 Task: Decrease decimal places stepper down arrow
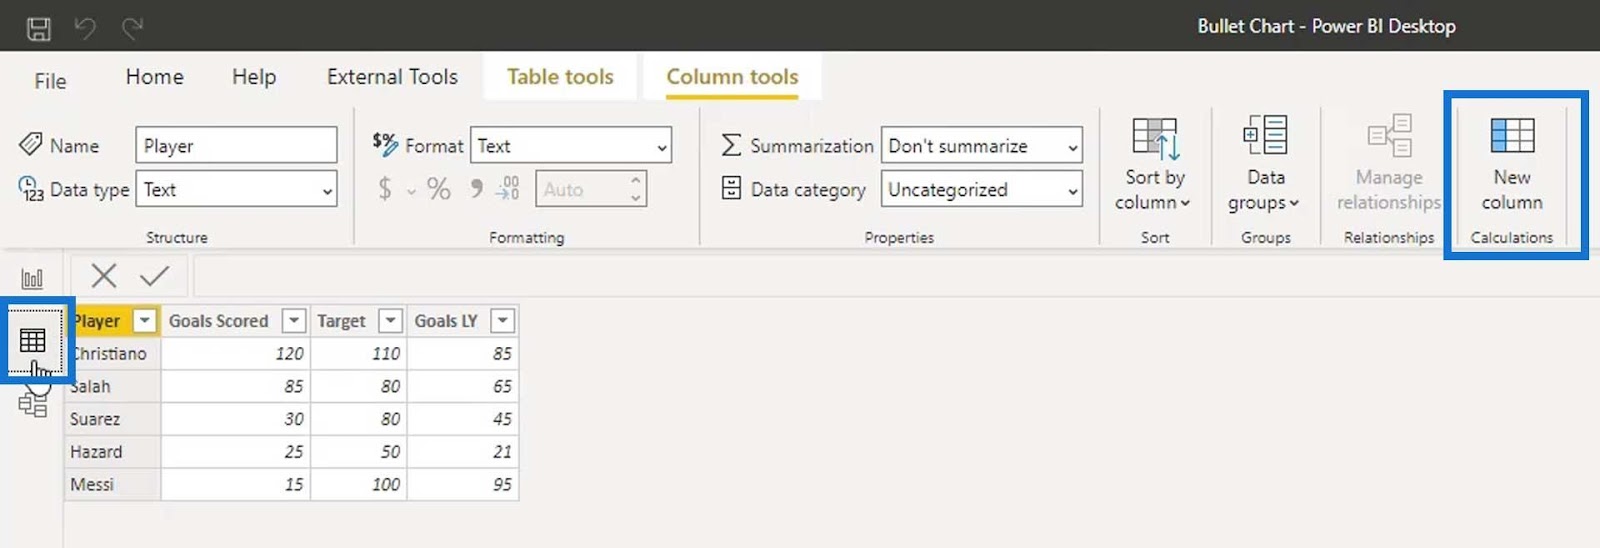coord(635,198)
